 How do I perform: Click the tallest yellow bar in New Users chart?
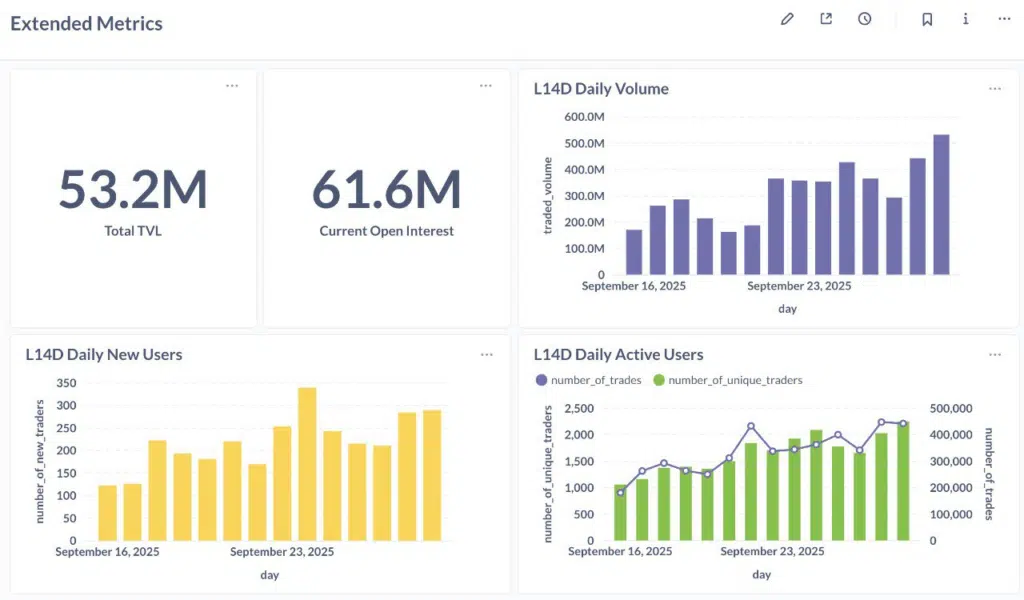point(307,463)
